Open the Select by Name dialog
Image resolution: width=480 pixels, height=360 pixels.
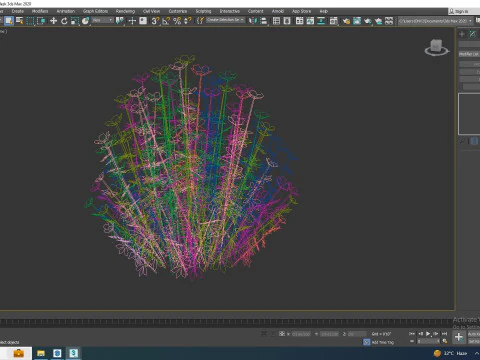(x=20, y=21)
